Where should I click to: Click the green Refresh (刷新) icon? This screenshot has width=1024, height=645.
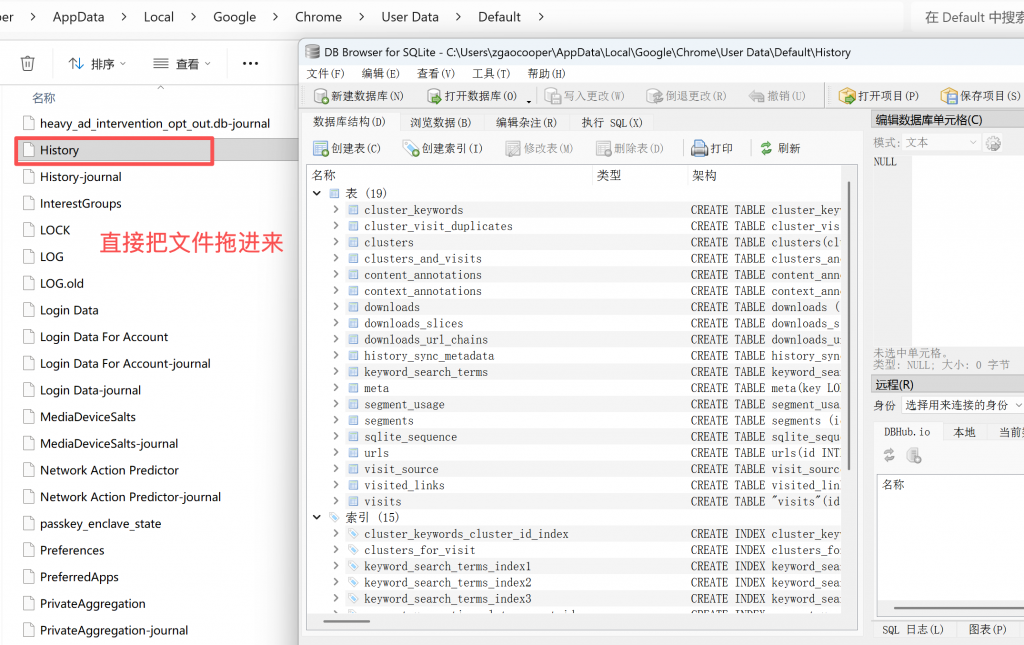(766, 148)
